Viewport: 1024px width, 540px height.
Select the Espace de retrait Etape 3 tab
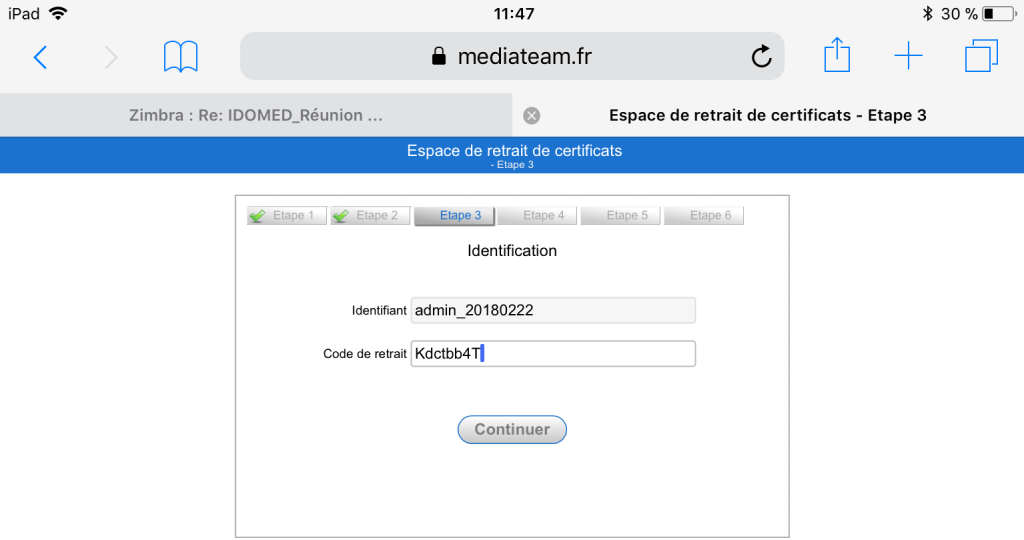768,115
